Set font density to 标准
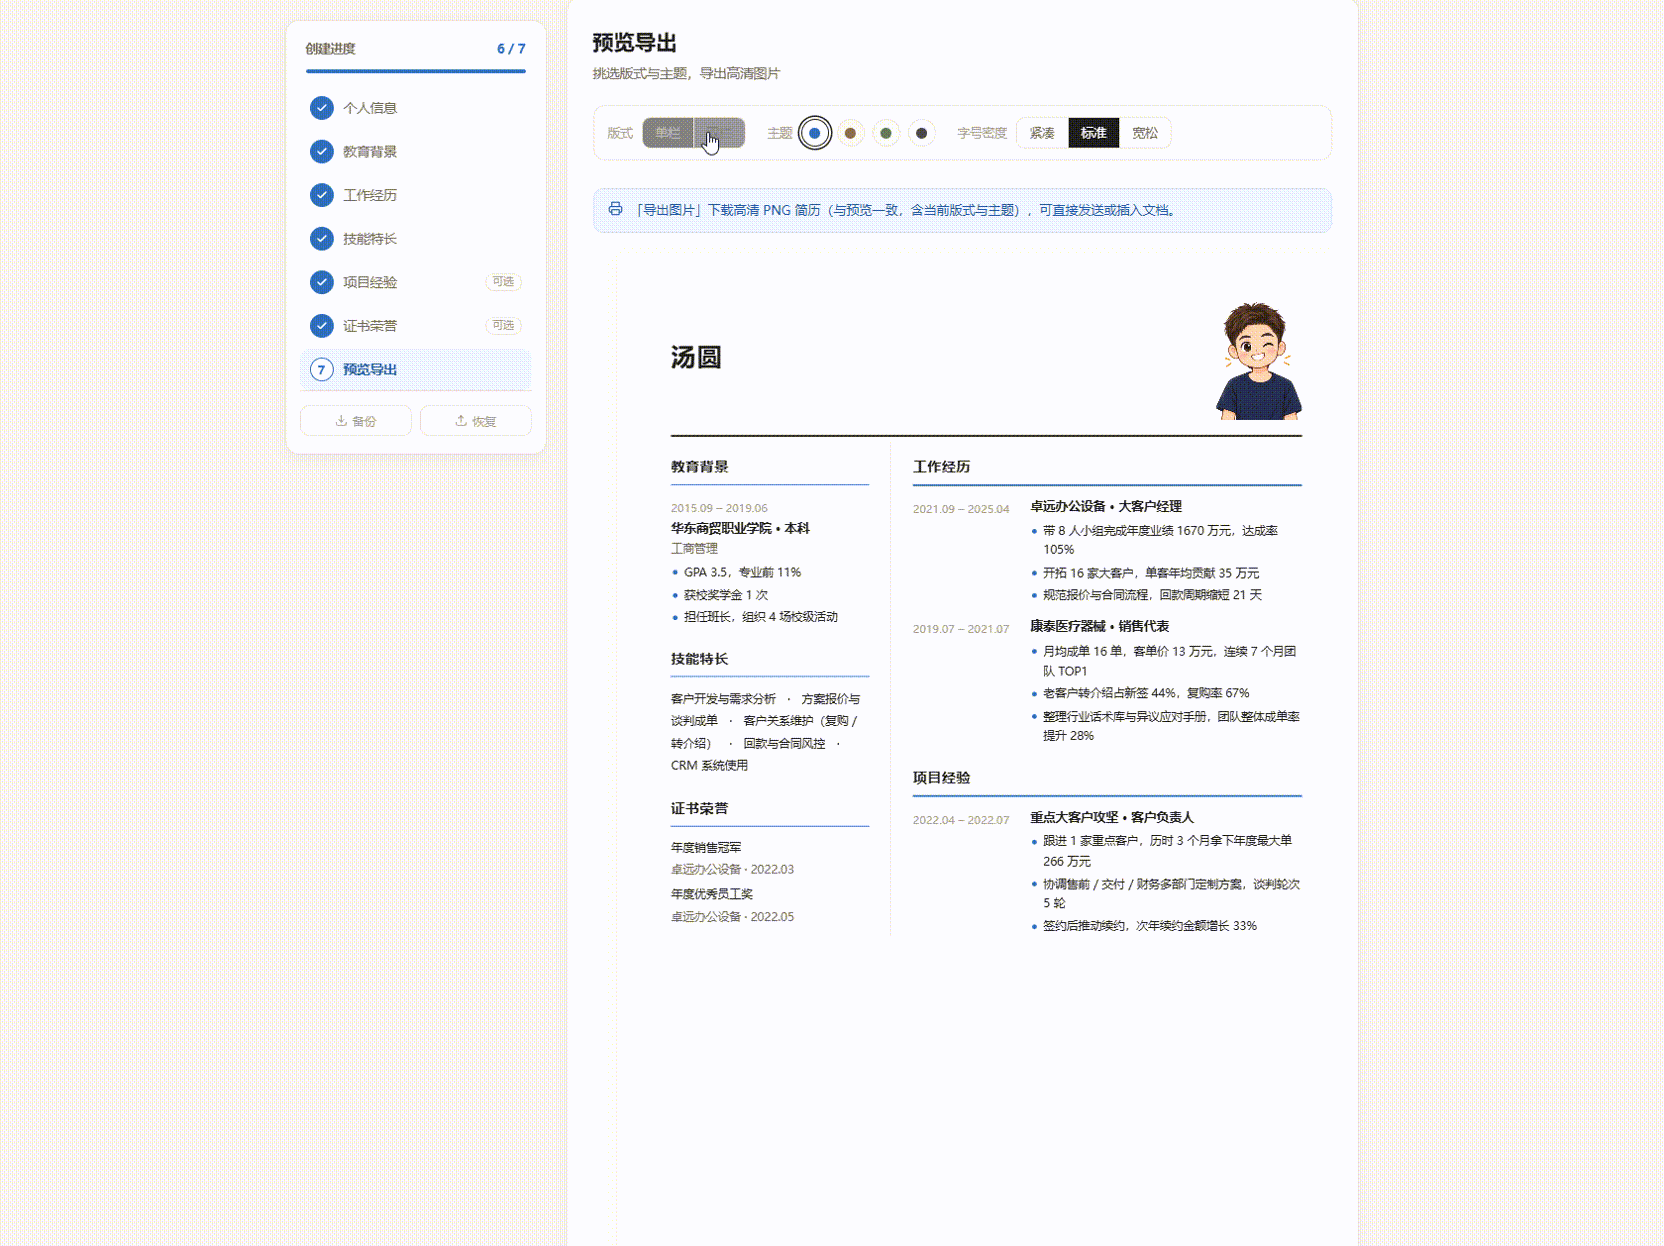Image resolution: width=1664 pixels, height=1246 pixels. [1094, 133]
